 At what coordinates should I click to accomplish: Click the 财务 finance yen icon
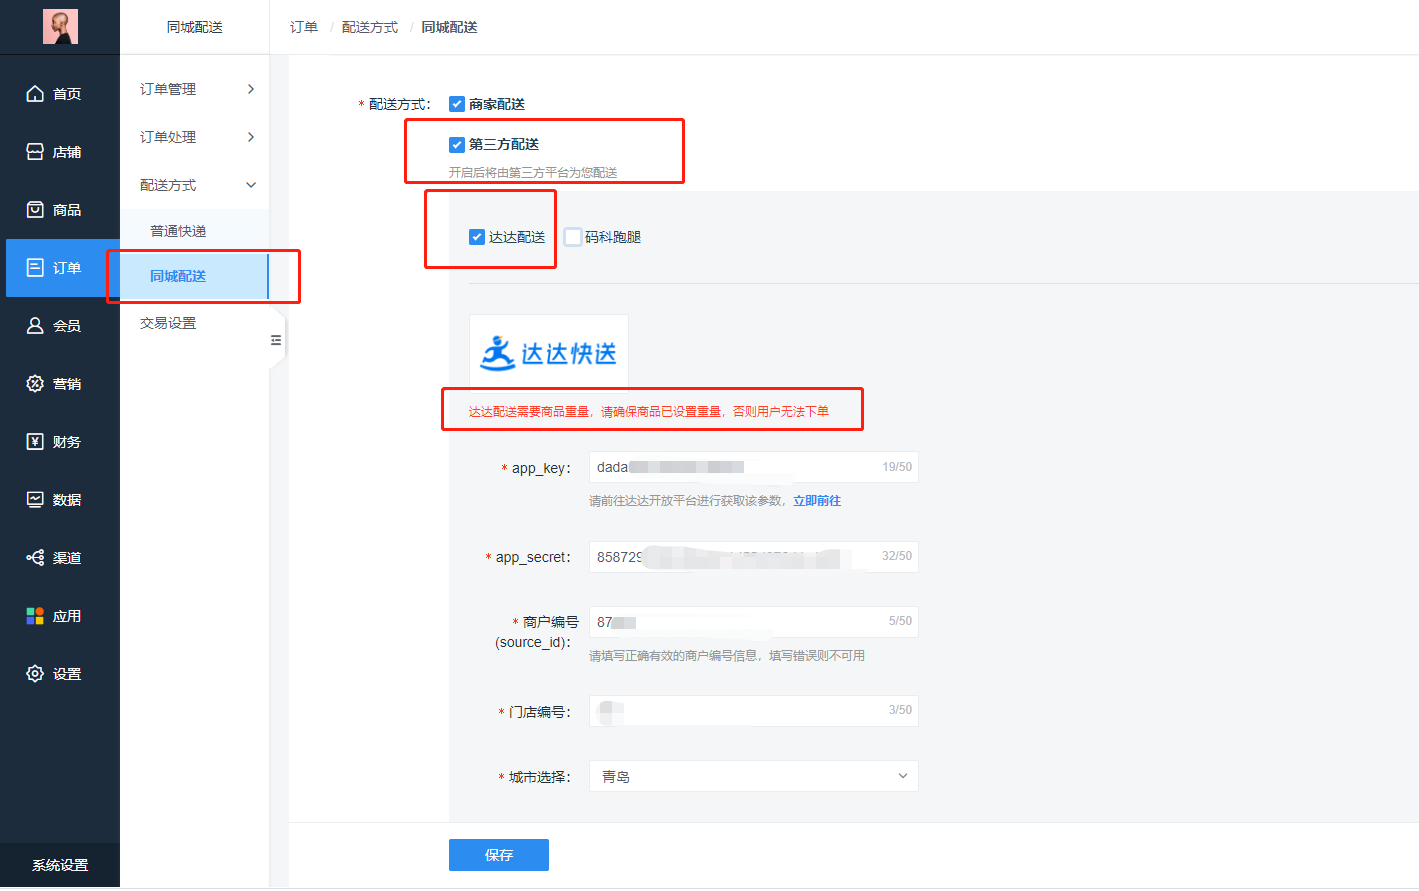coord(35,442)
